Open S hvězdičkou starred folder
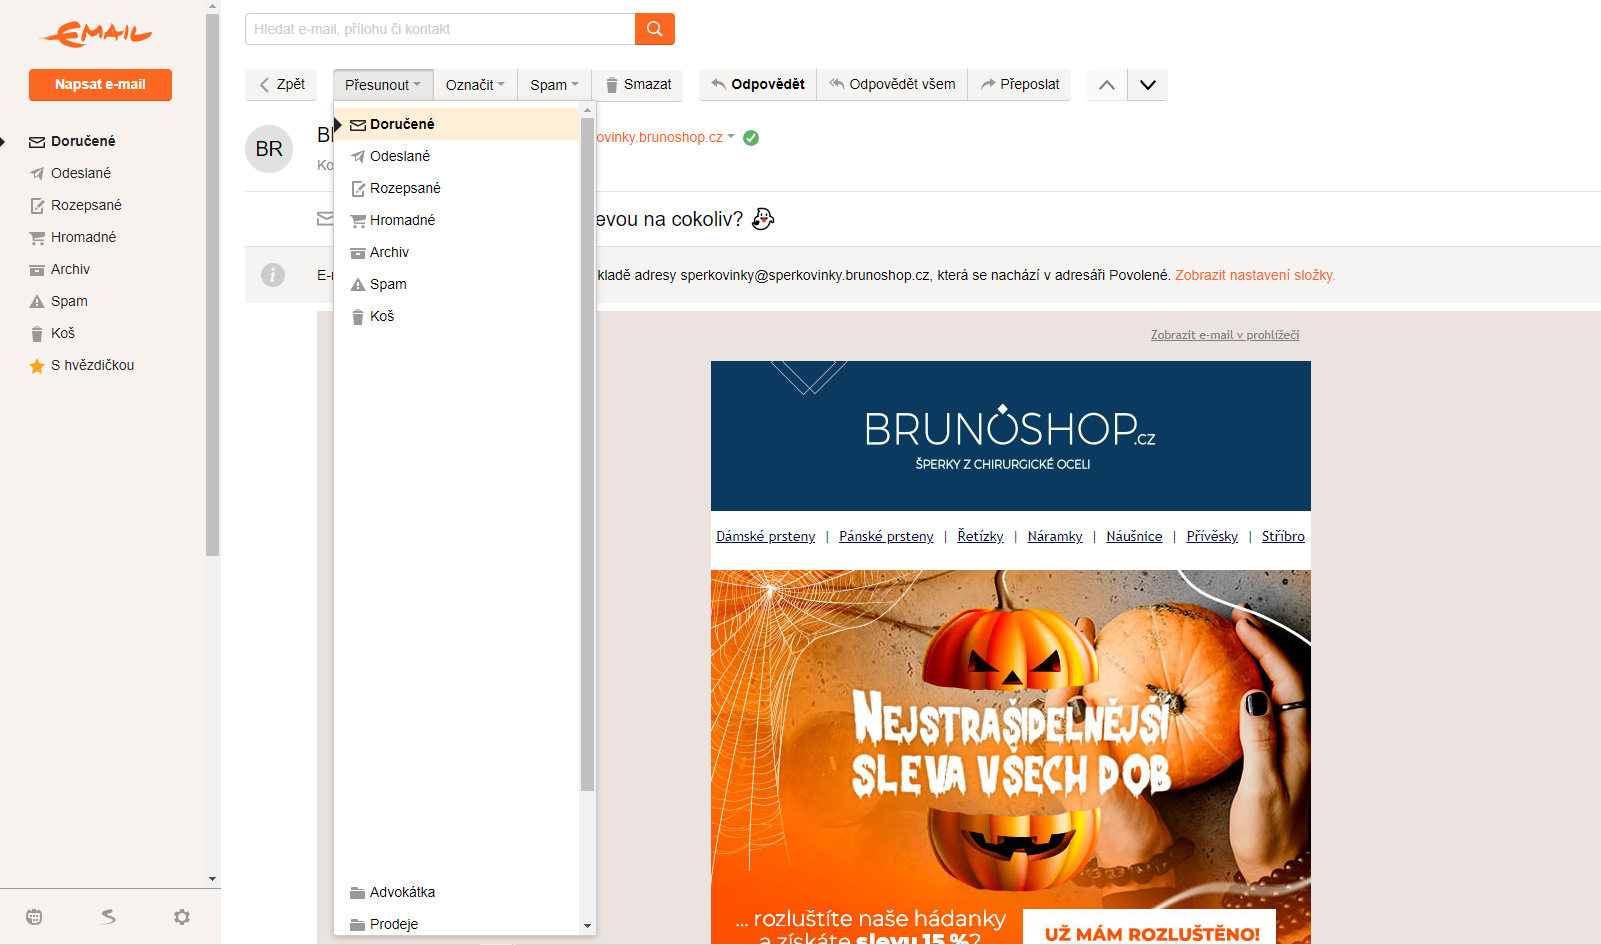1601x945 pixels. pos(92,365)
